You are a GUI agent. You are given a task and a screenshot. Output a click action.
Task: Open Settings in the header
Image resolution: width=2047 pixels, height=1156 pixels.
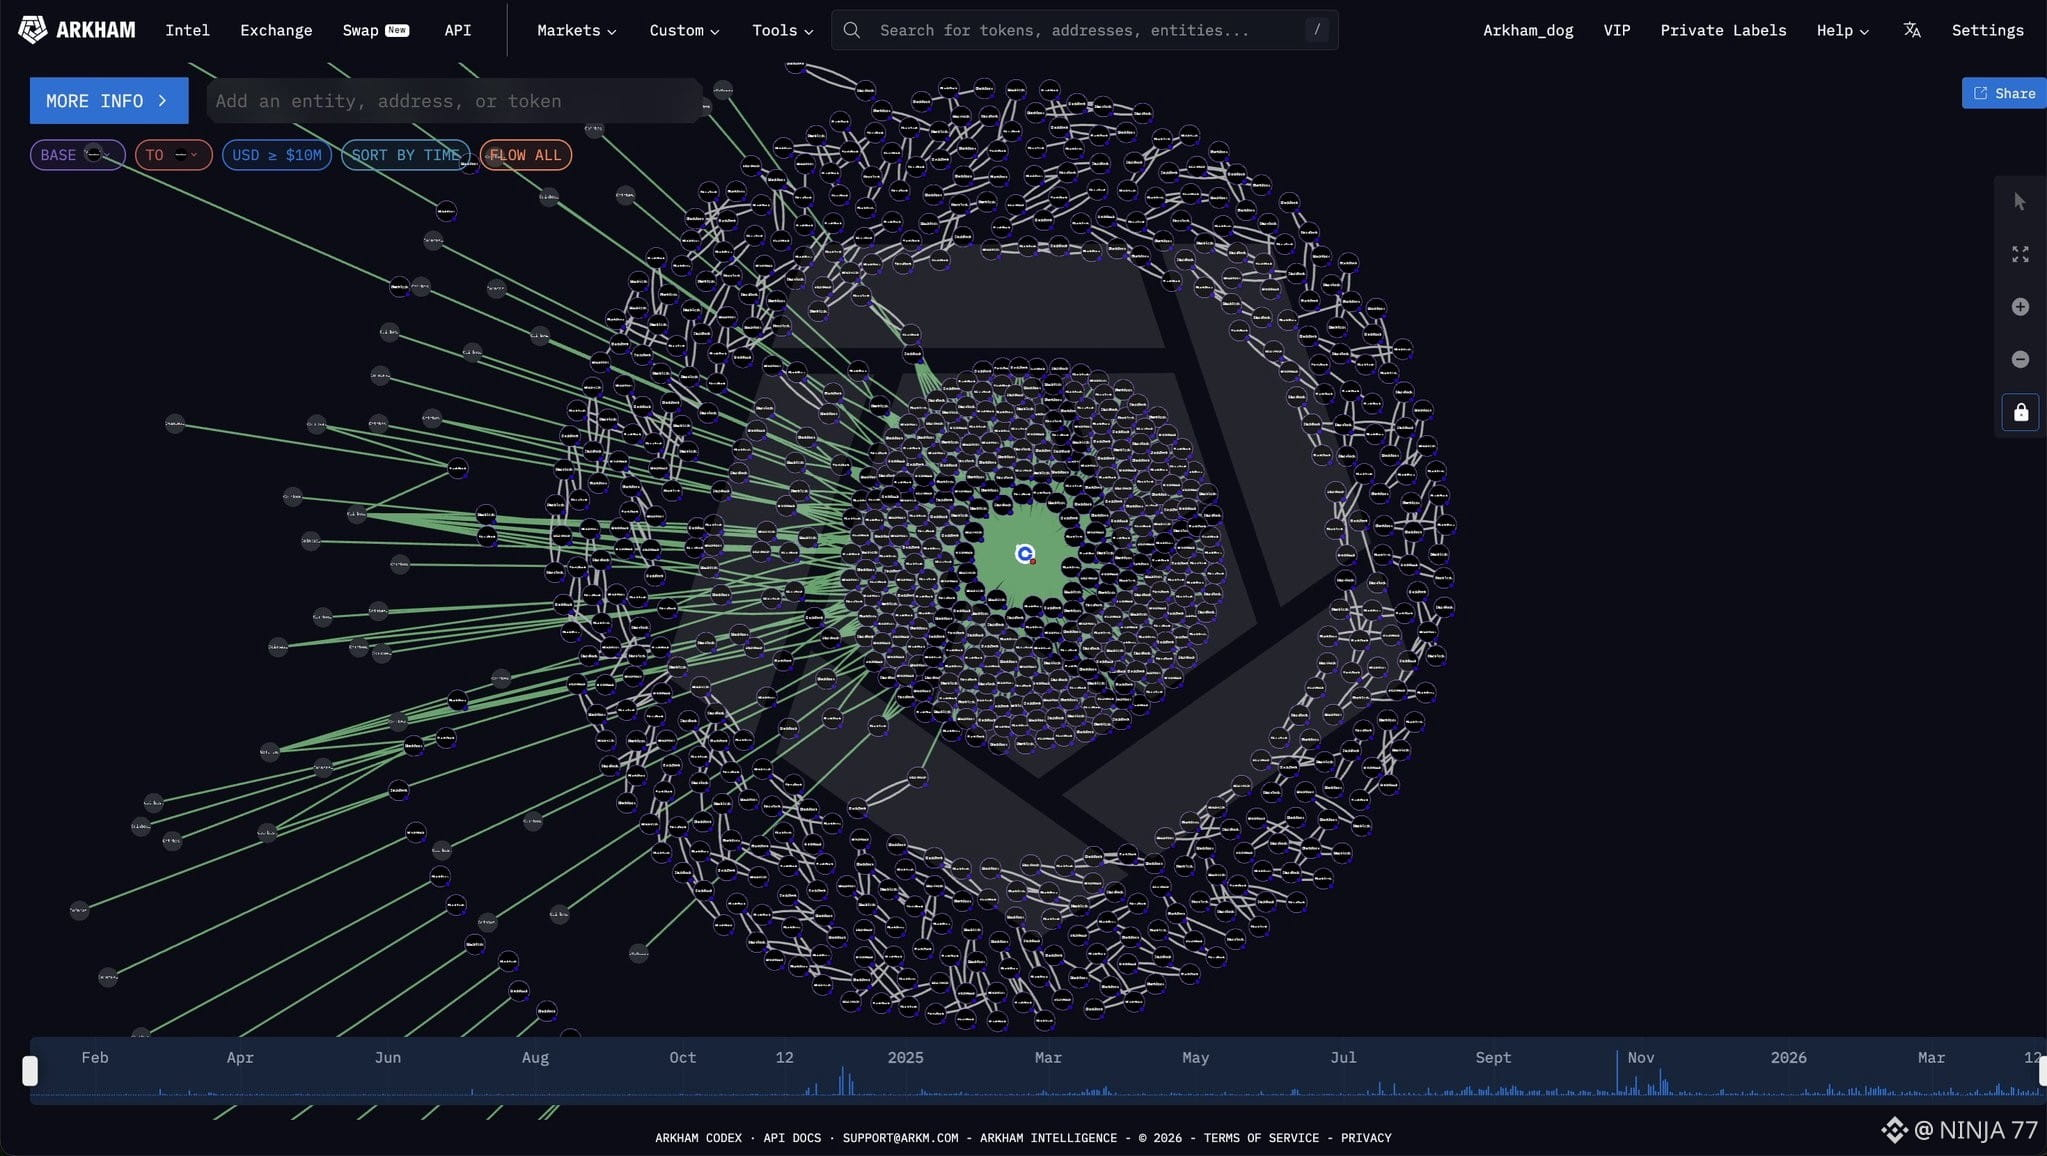[x=1988, y=30]
